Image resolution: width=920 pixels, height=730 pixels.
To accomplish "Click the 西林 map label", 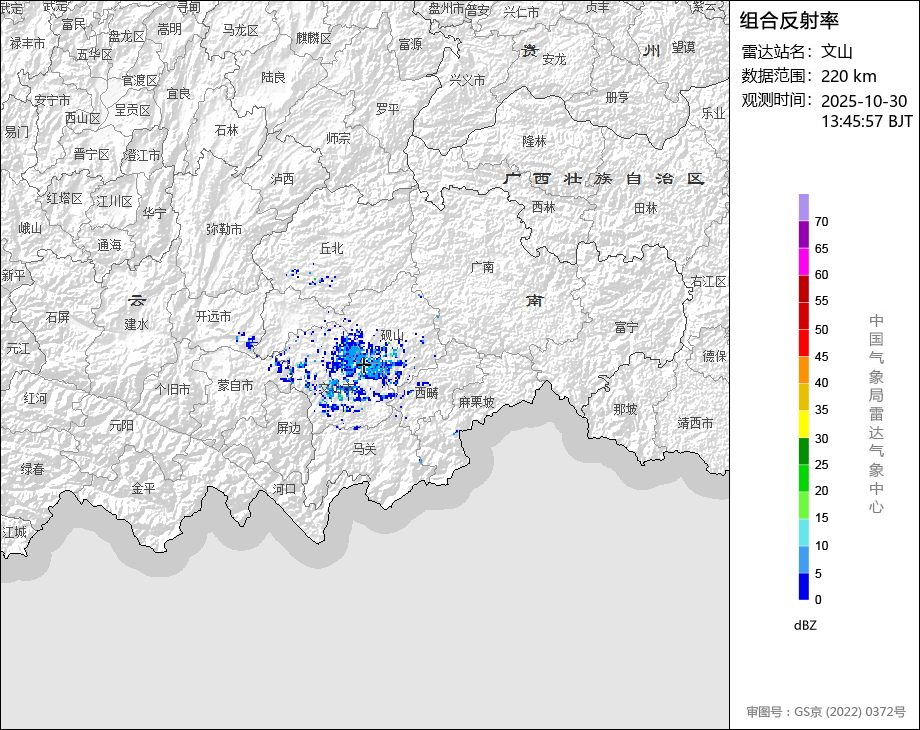I will (543, 207).
